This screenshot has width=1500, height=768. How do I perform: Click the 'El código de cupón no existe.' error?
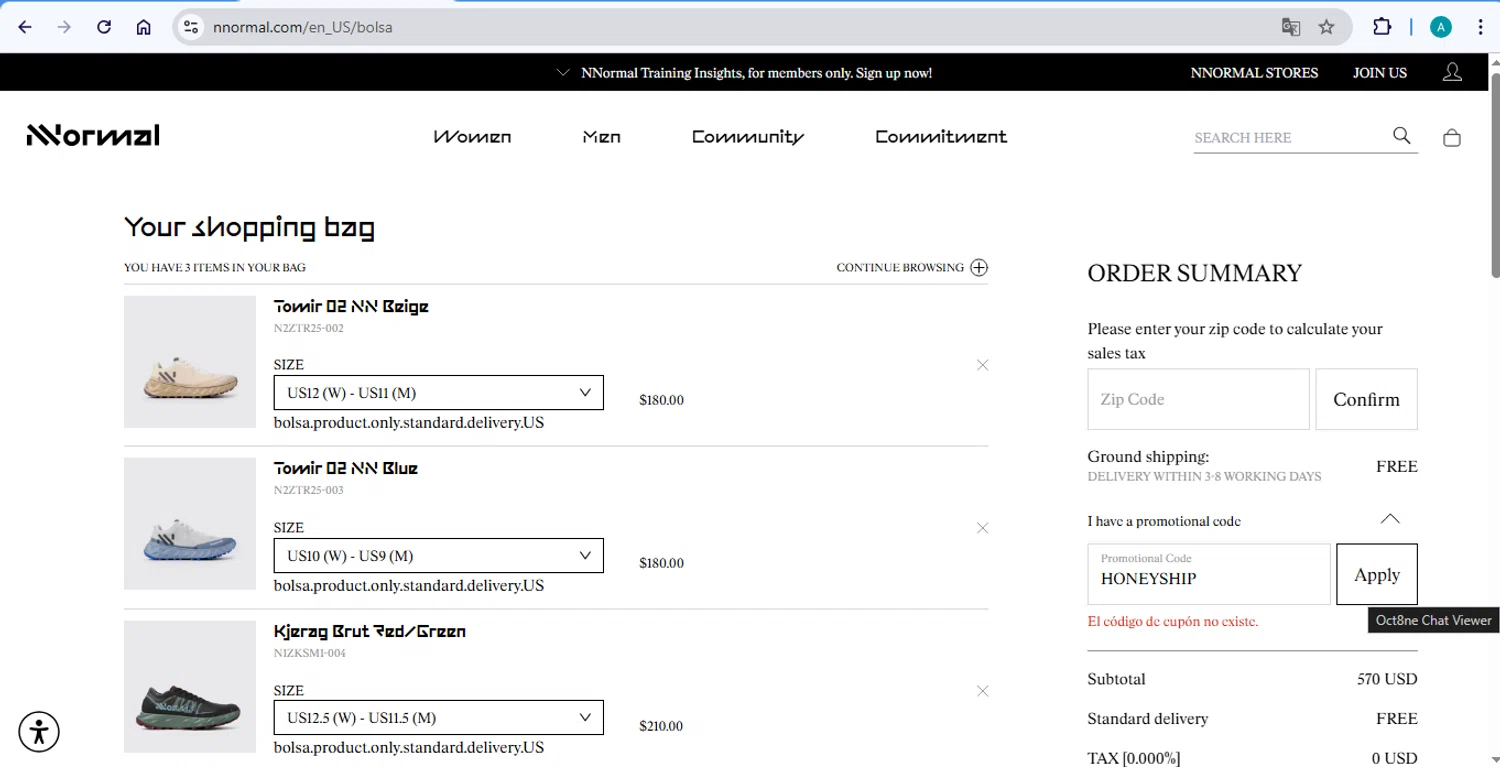pos(1173,622)
